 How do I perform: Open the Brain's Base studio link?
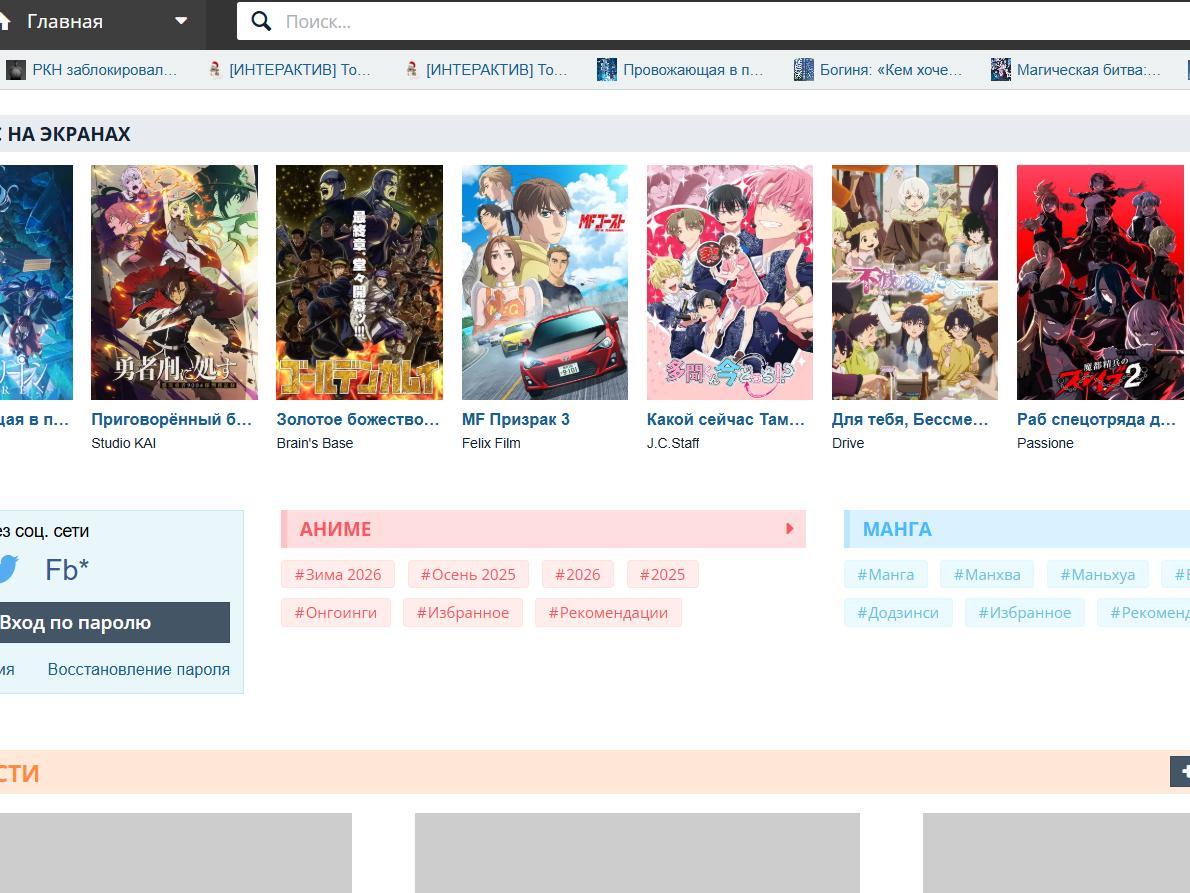(315, 443)
